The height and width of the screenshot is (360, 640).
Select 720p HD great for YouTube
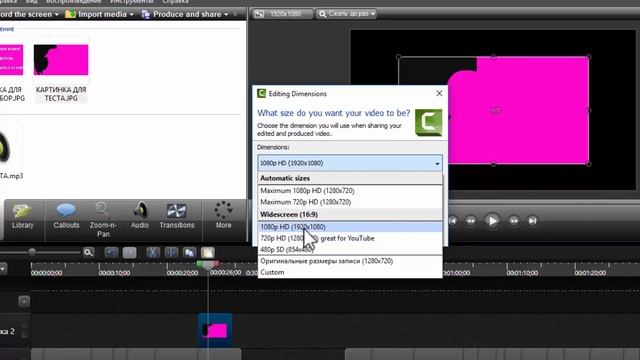350,238
